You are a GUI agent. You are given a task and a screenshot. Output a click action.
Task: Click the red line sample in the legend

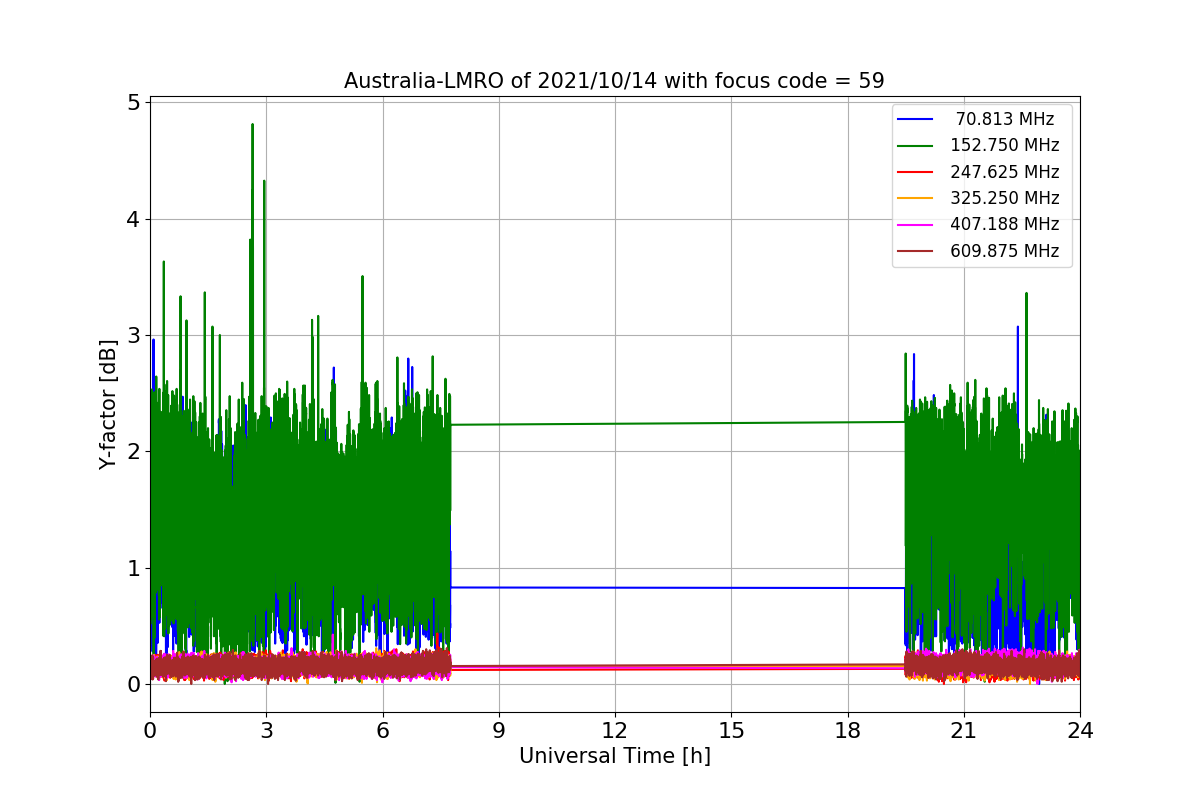pyautogui.click(x=916, y=172)
